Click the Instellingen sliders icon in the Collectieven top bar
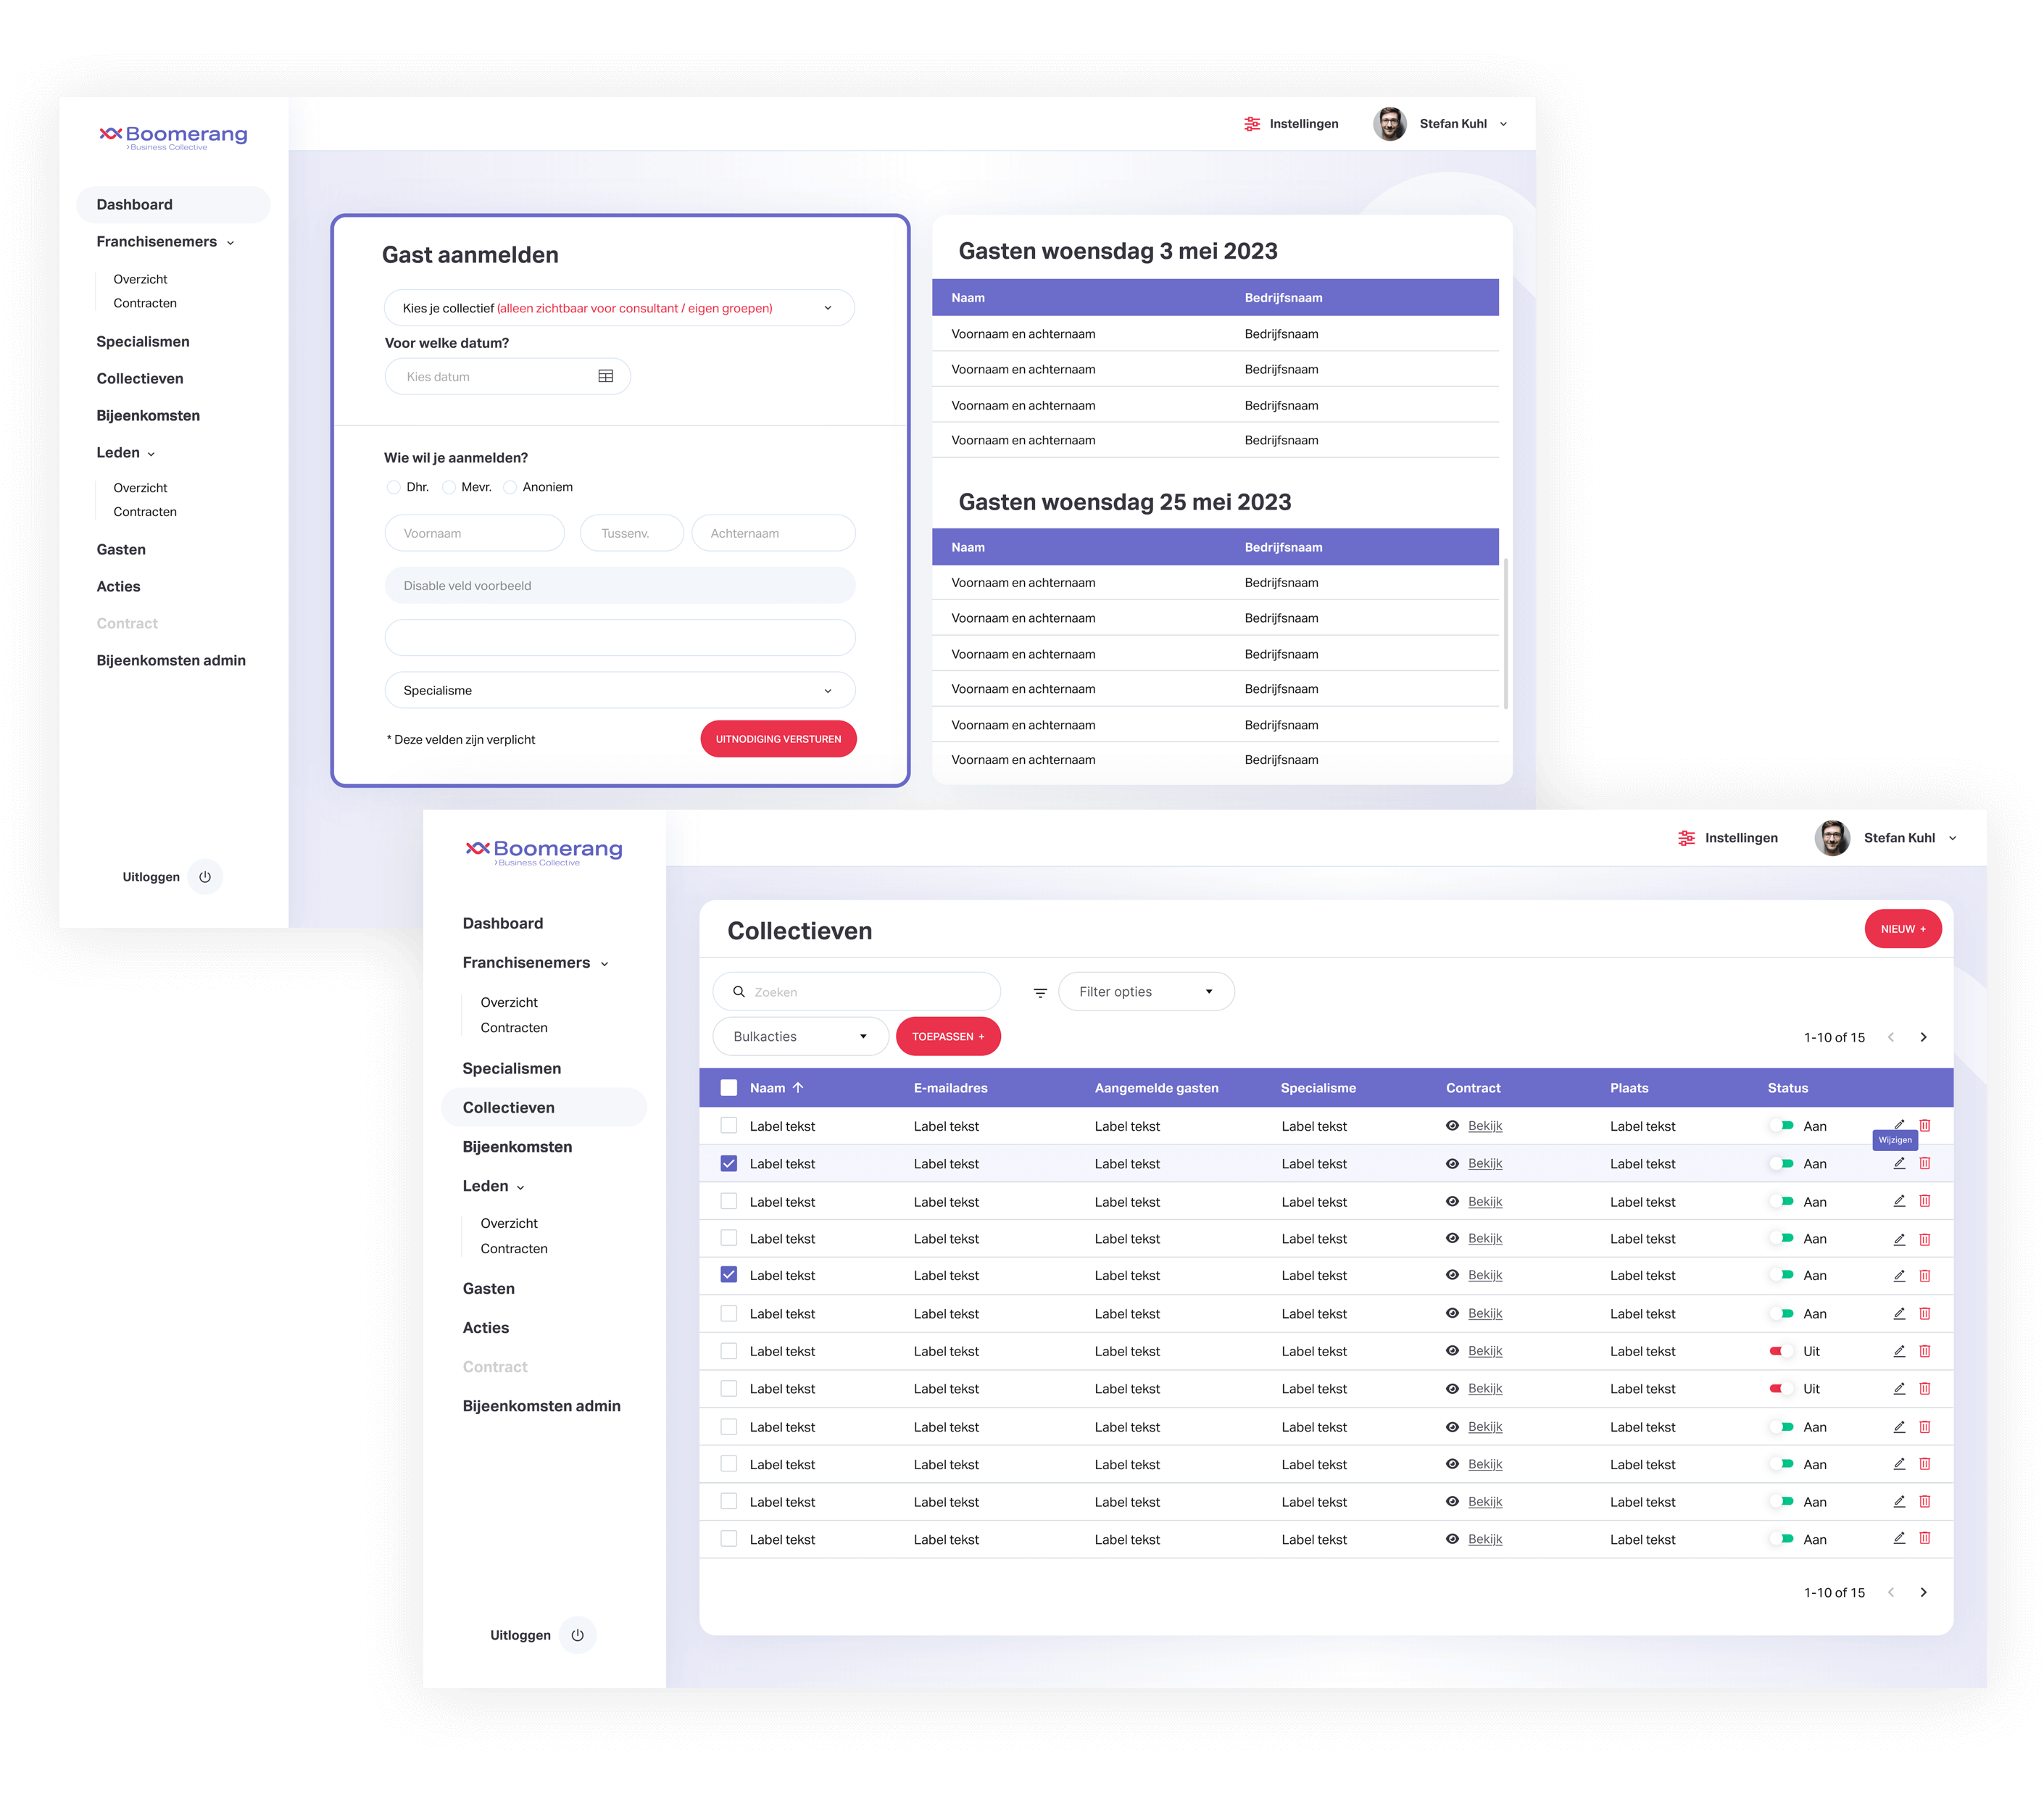This screenshot has width=2044, height=1799. pos(1686,838)
